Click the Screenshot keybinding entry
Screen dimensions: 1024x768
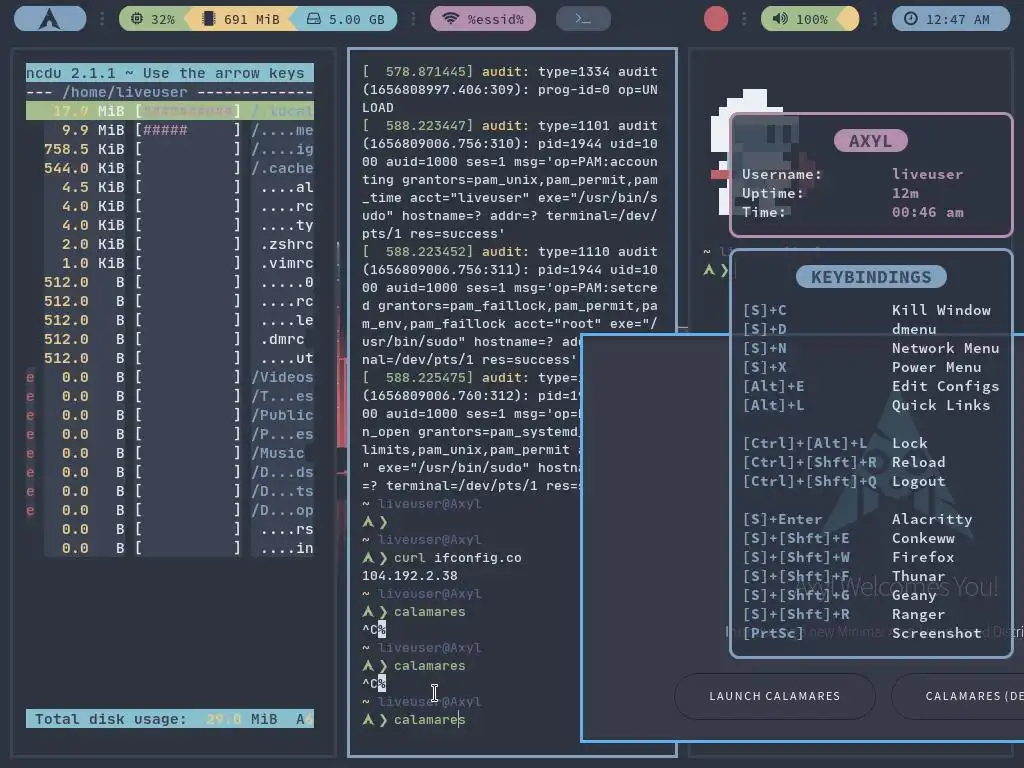click(936, 633)
